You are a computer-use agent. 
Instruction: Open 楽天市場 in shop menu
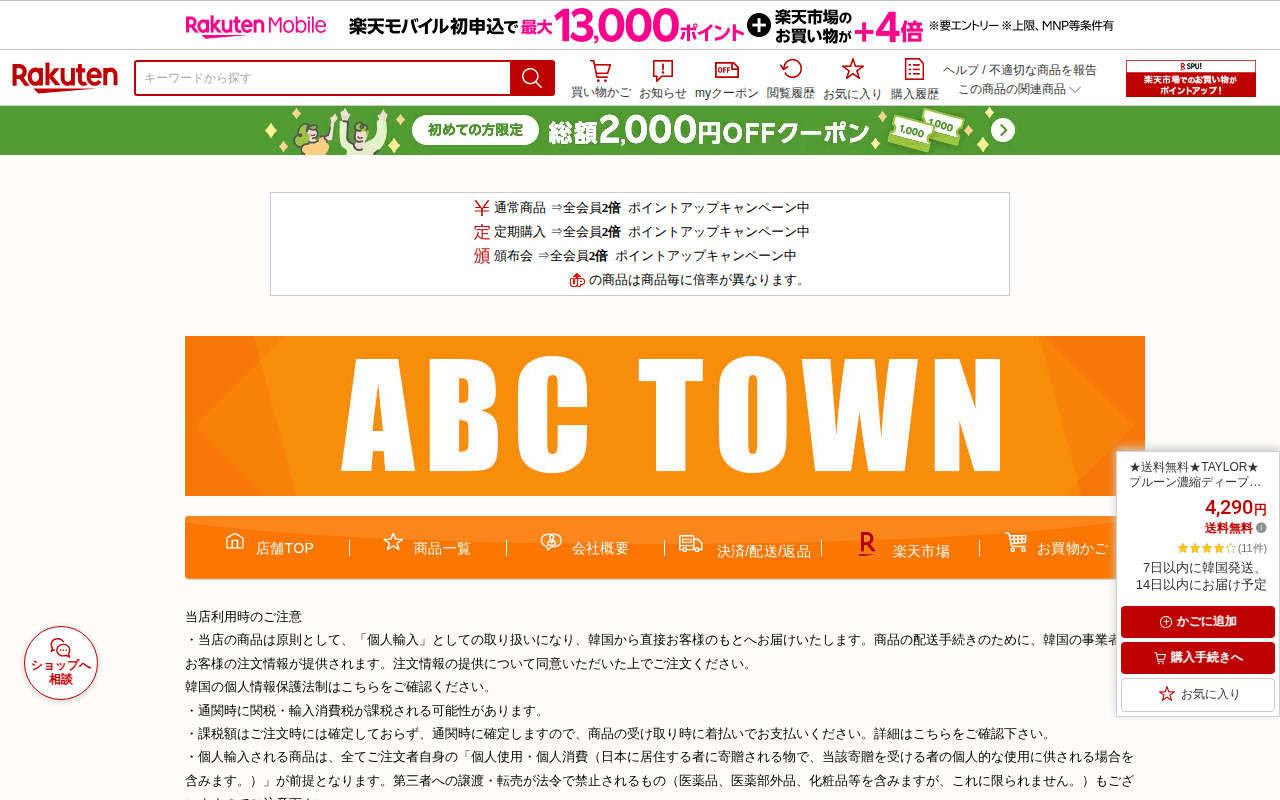[x=921, y=551]
